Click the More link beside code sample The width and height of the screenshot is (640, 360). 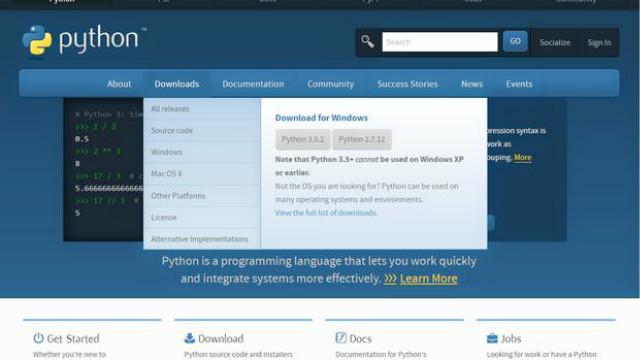coord(523,158)
